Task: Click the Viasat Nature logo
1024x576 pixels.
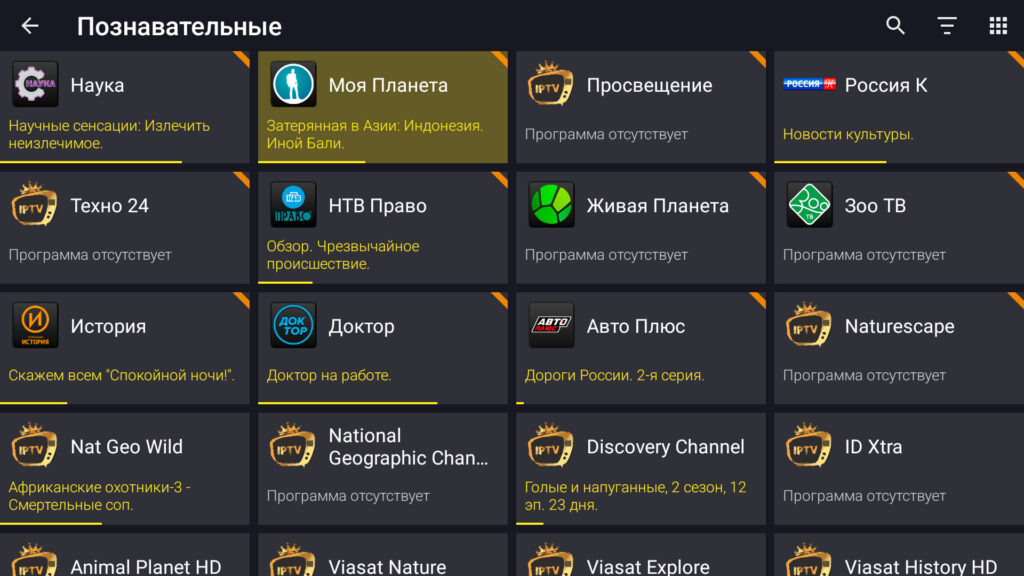Action: point(293,560)
